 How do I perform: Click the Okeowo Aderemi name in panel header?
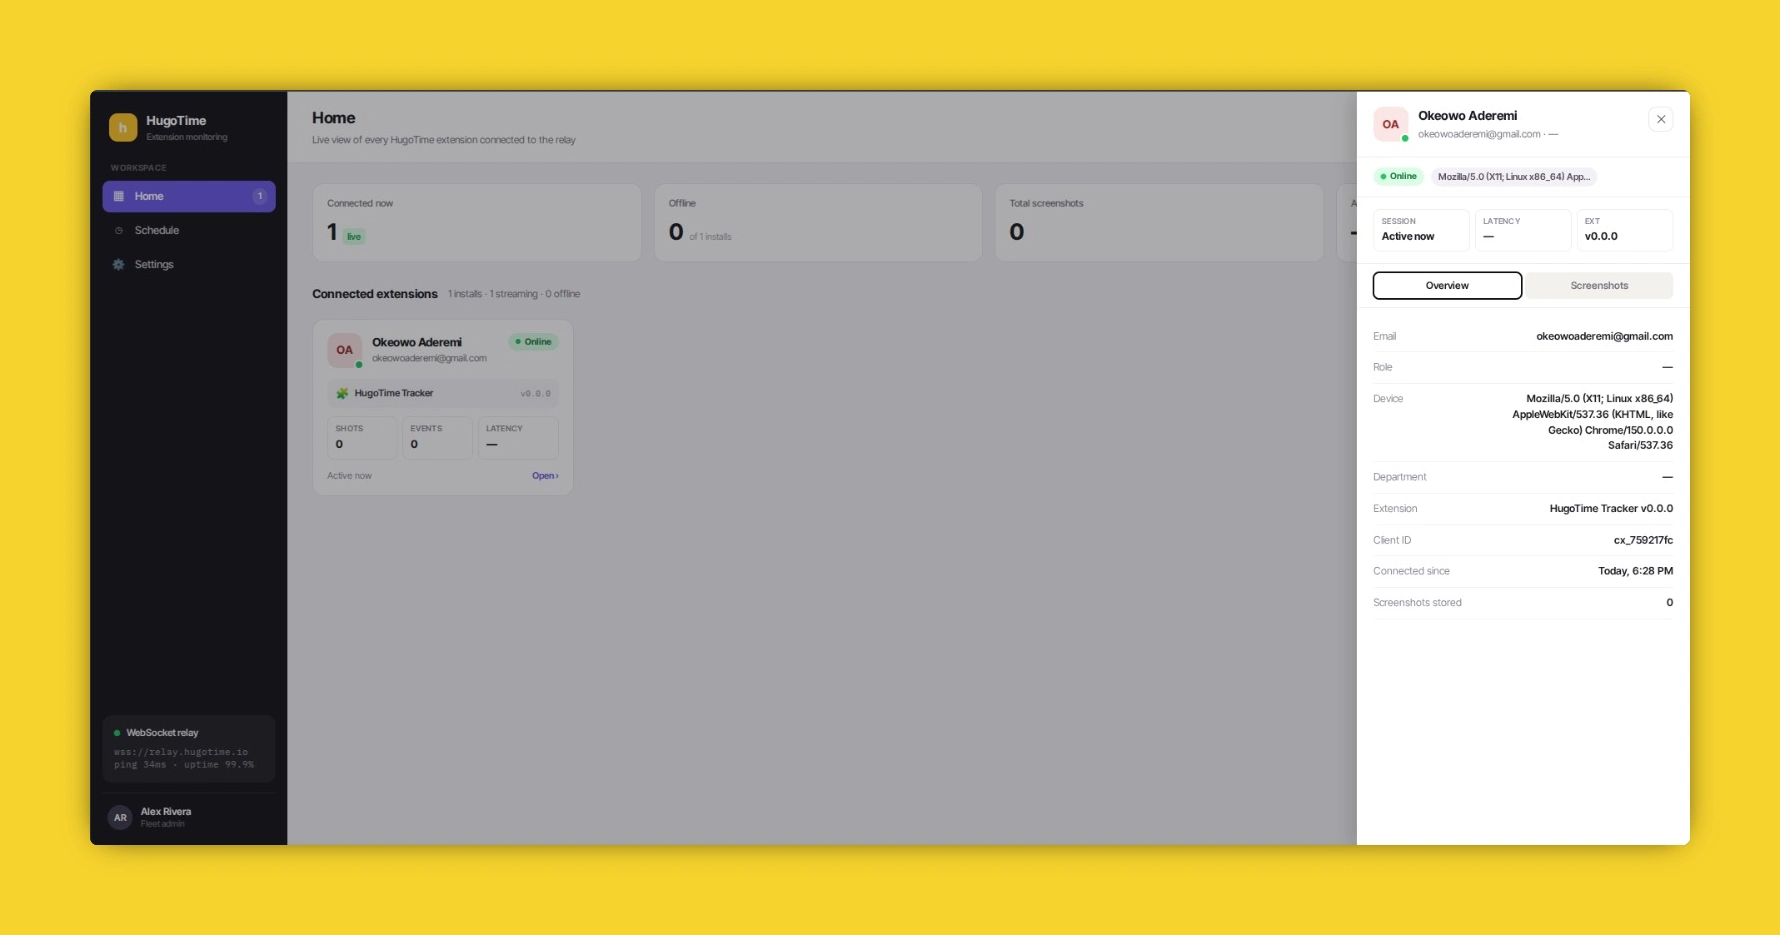(x=1467, y=116)
